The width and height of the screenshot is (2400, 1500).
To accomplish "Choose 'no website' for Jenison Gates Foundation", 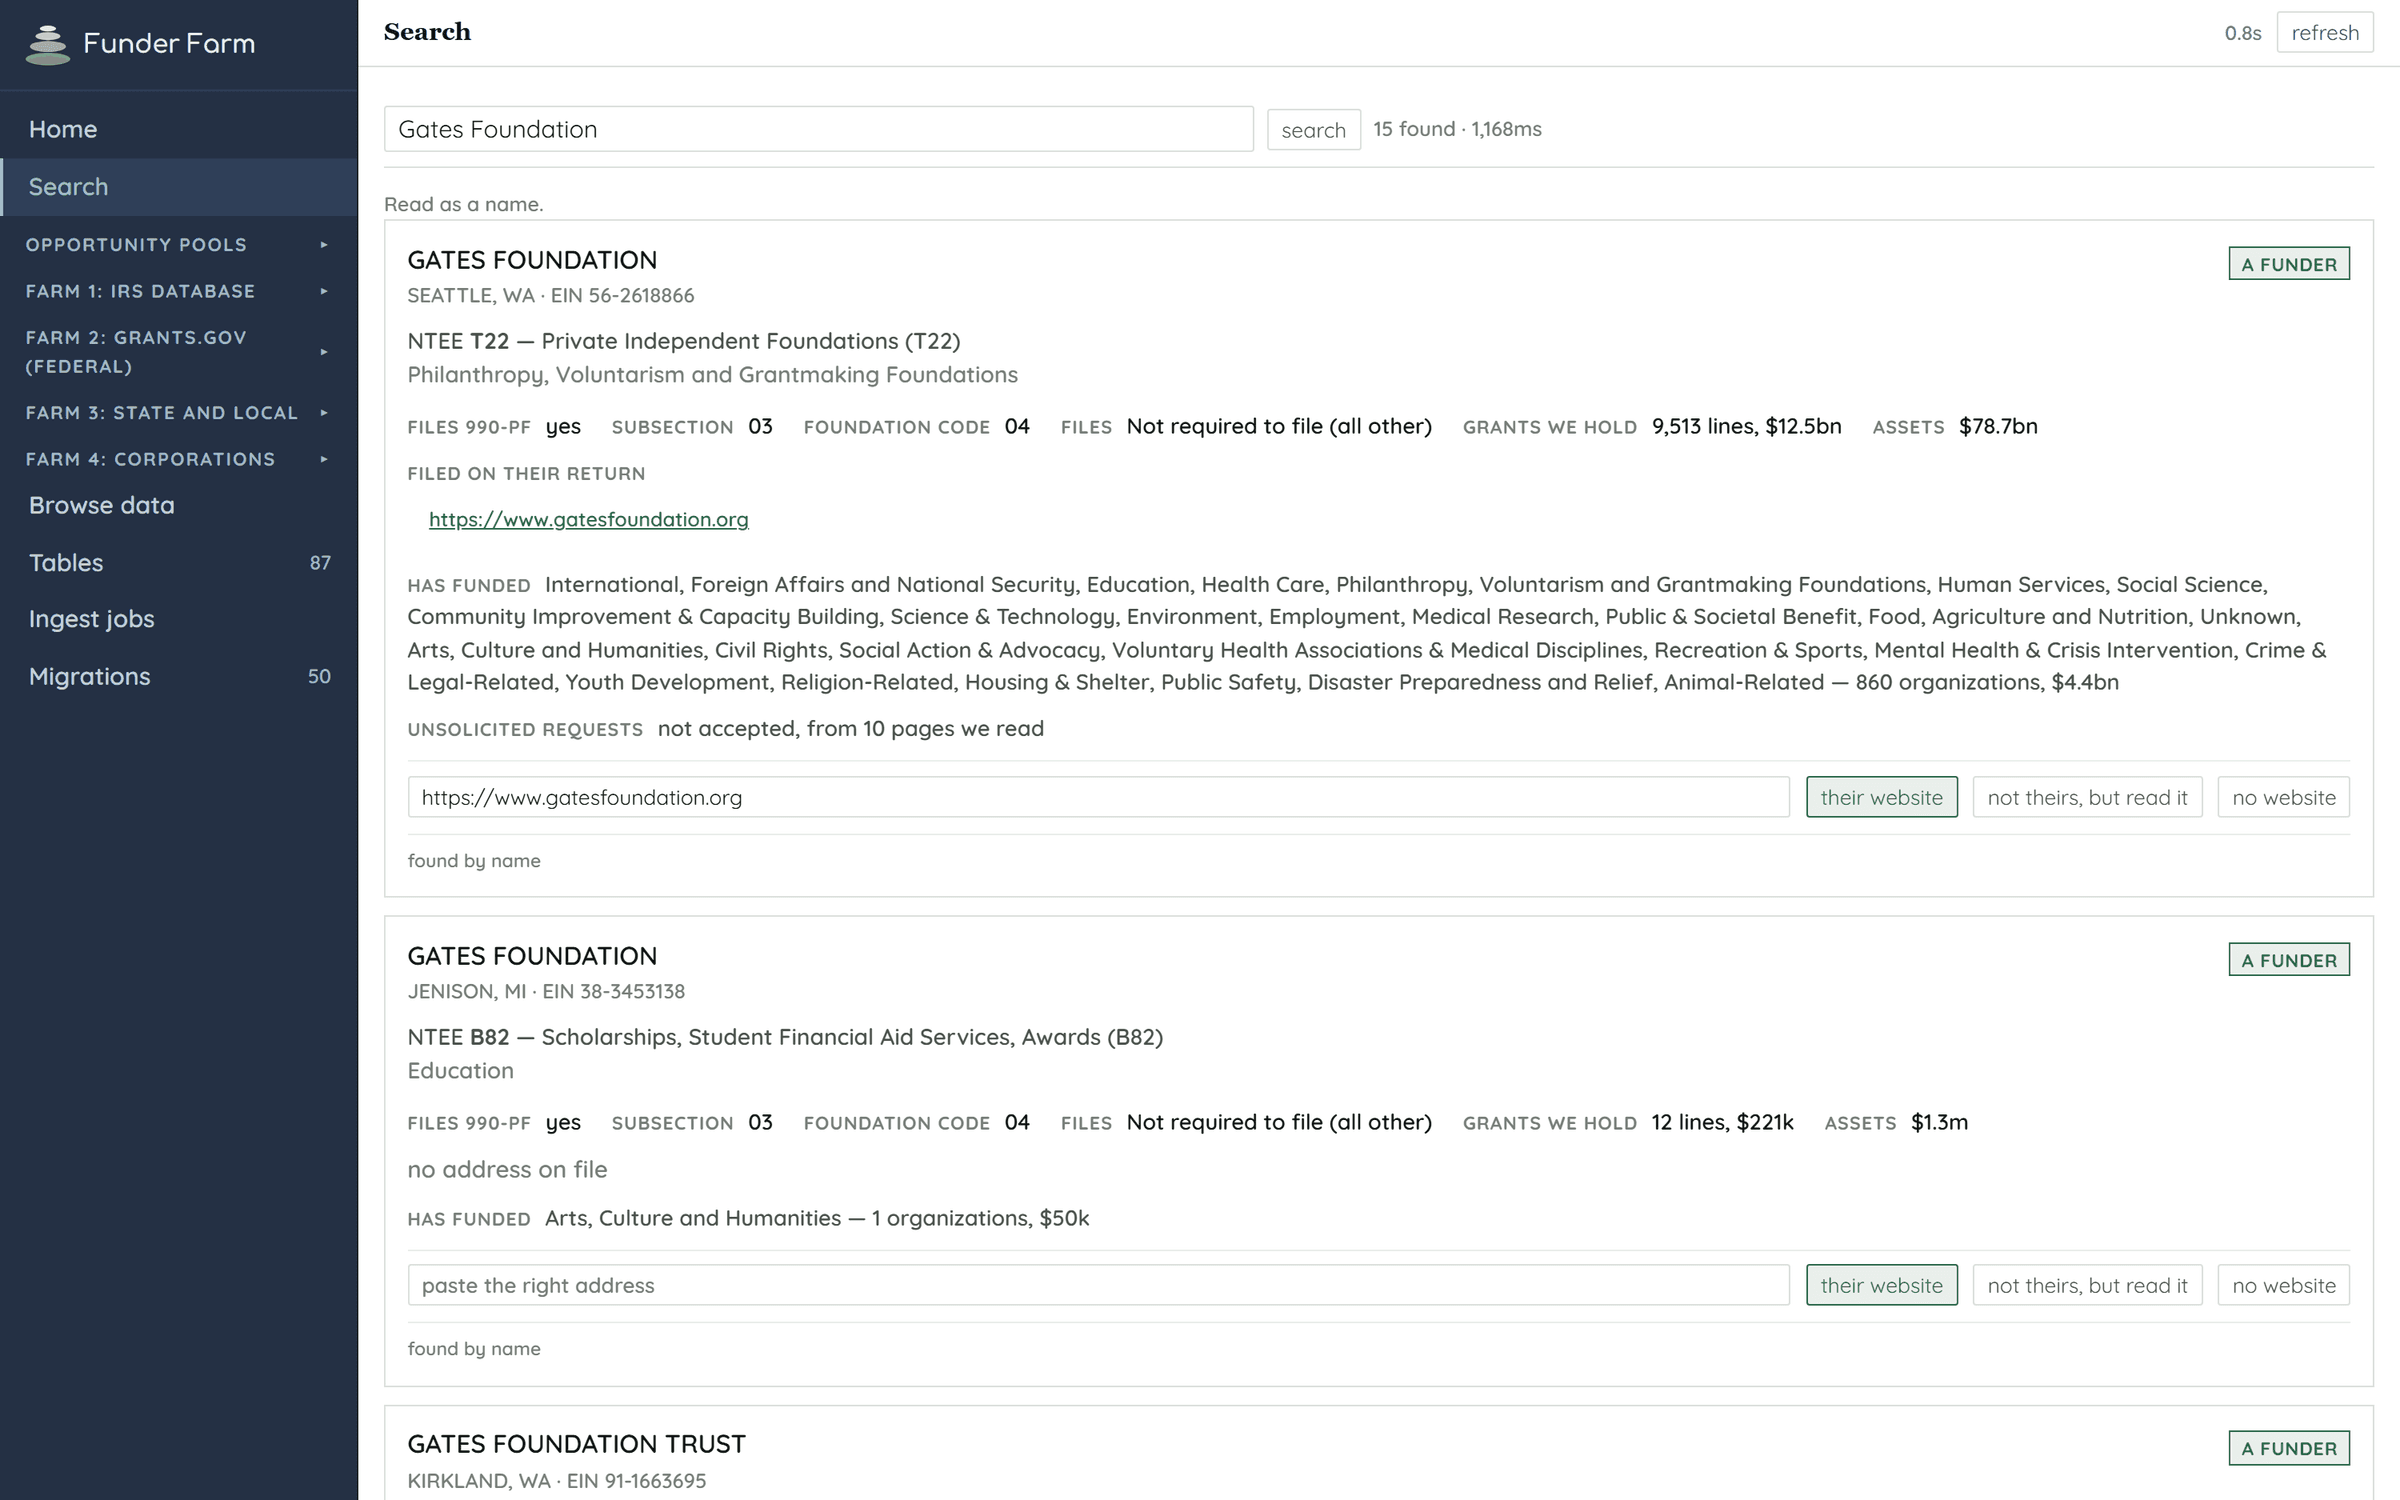I will [x=2284, y=1285].
